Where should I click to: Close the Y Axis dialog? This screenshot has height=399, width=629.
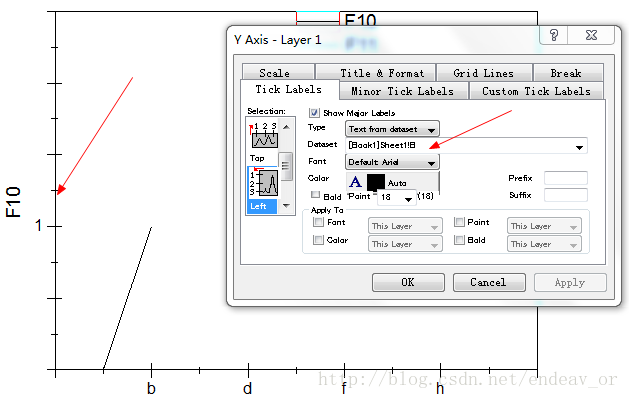pyautogui.click(x=591, y=35)
